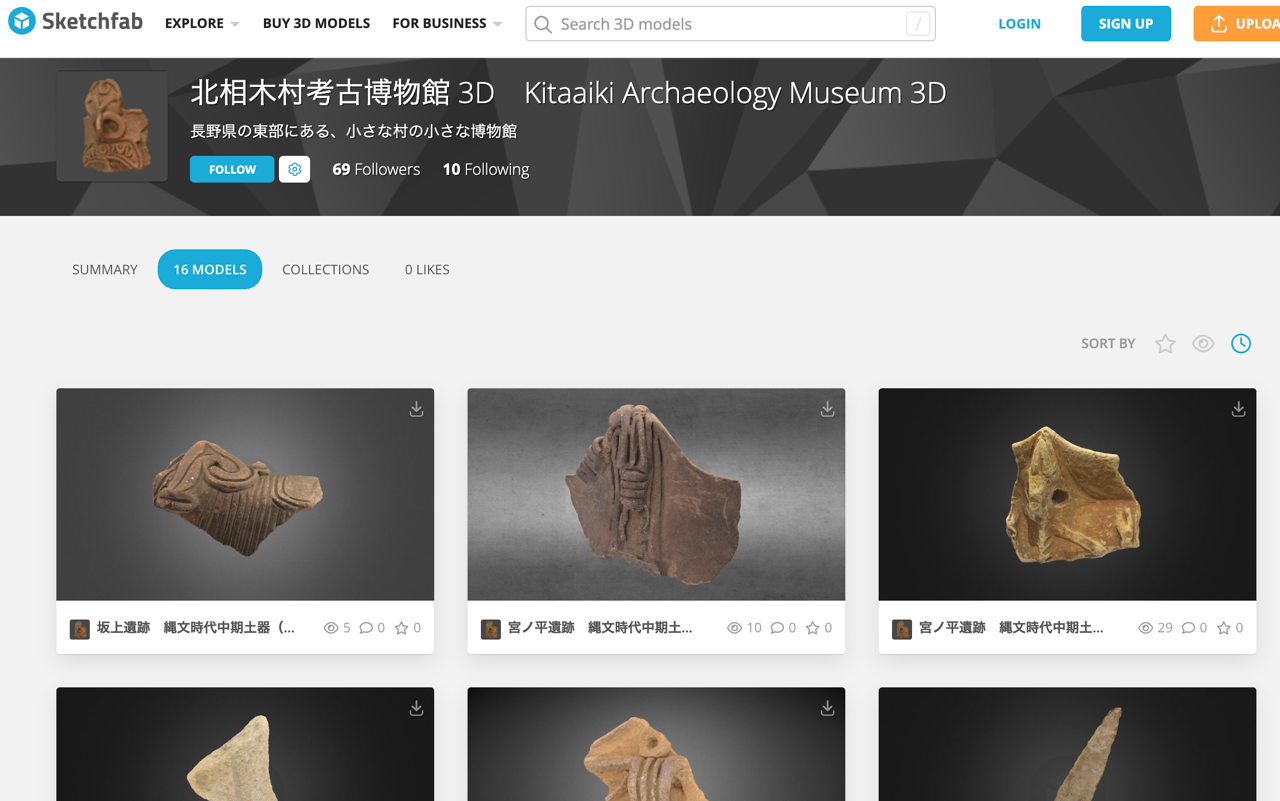Screen dimensions: 1280x801
Task: Click the 坂上遺跡 縄文時代中期土器 title
Action: pyautogui.click(x=196, y=628)
